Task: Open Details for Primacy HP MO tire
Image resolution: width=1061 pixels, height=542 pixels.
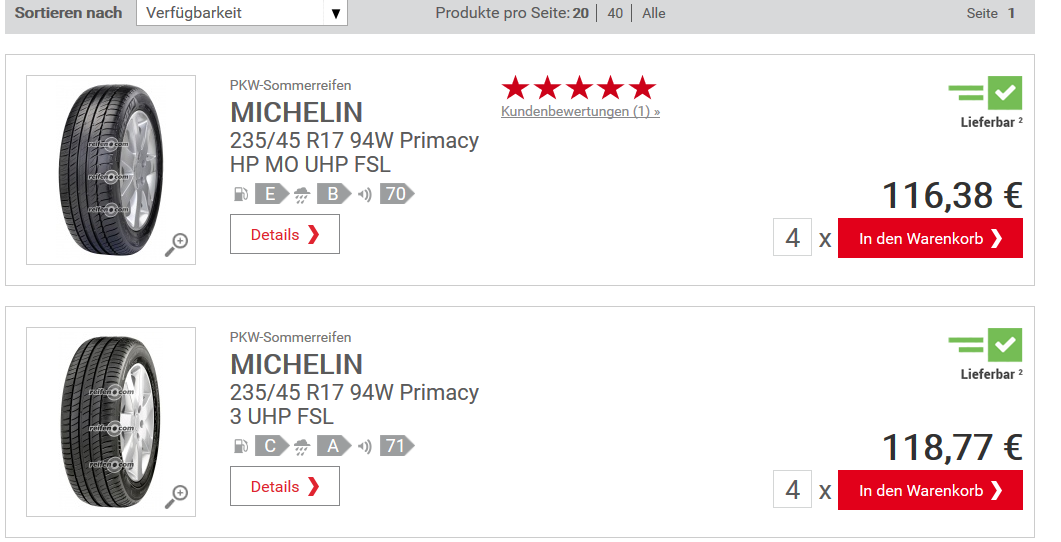Action: (x=285, y=234)
